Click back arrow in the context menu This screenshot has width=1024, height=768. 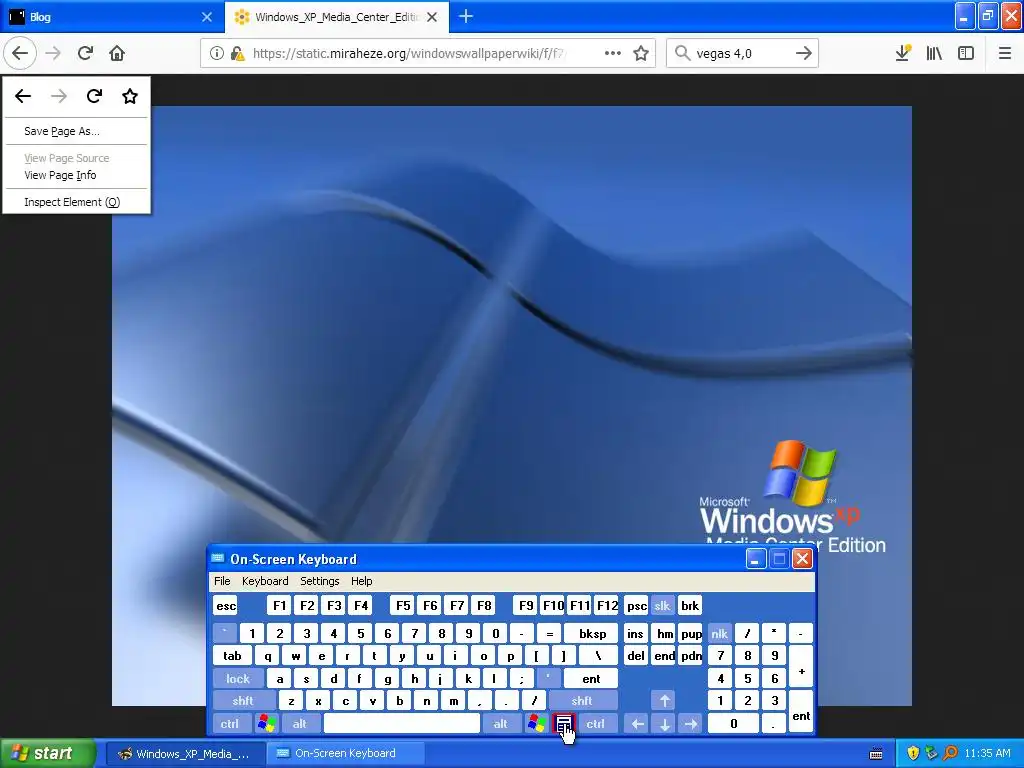(23, 97)
